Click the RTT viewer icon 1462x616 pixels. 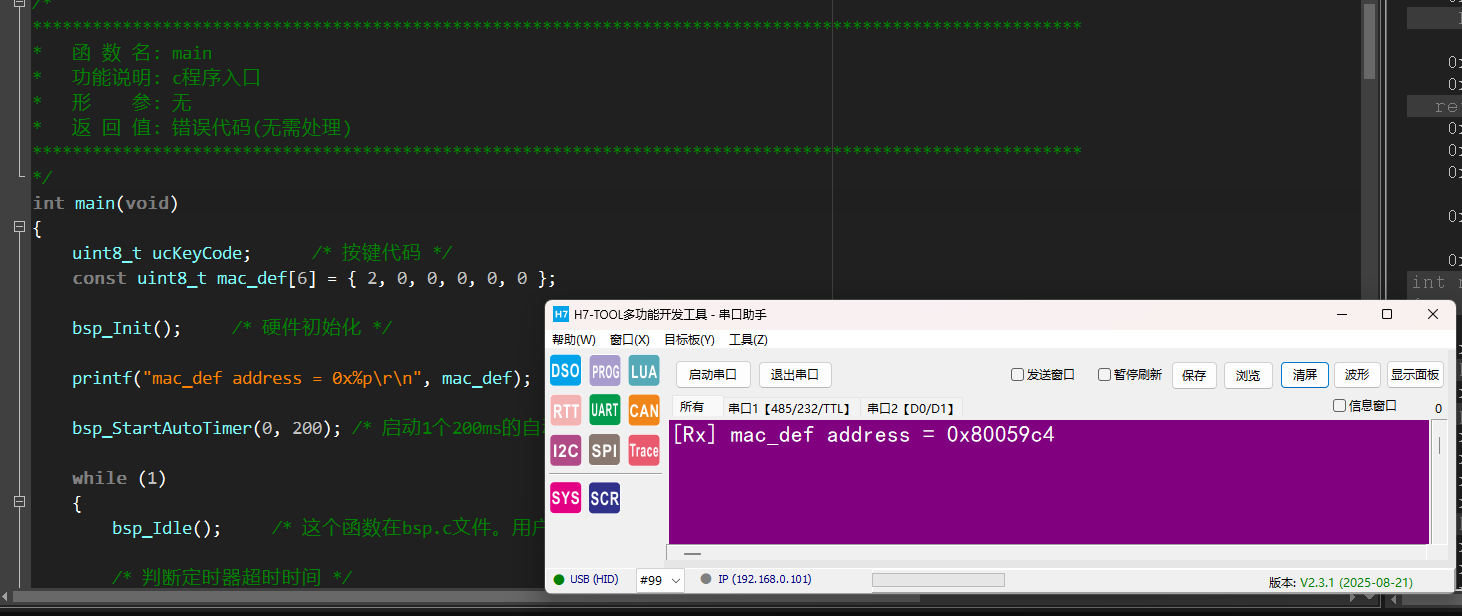point(565,410)
